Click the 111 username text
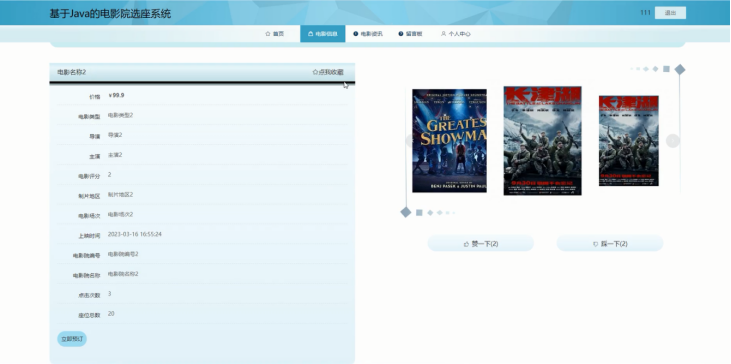The height and width of the screenshot is (364, 731). [x=645, y=13]
